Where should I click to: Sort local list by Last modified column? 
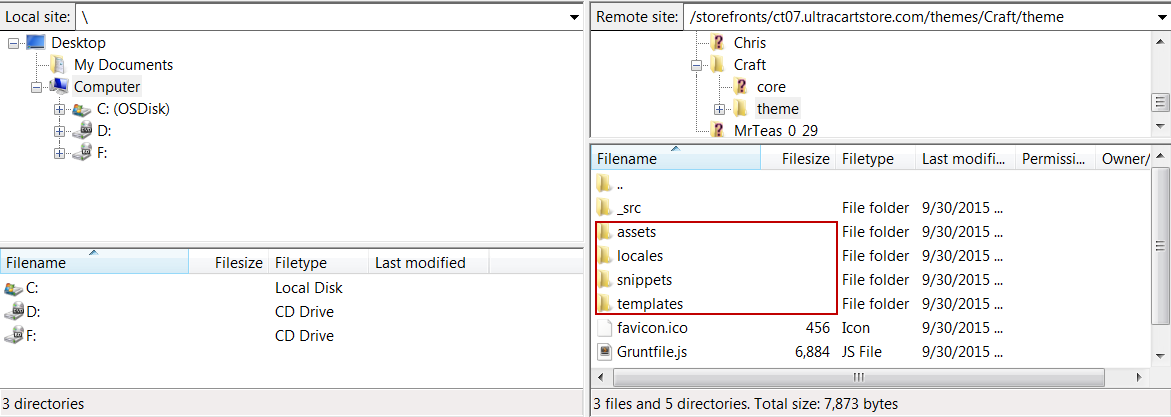[429, 262]
